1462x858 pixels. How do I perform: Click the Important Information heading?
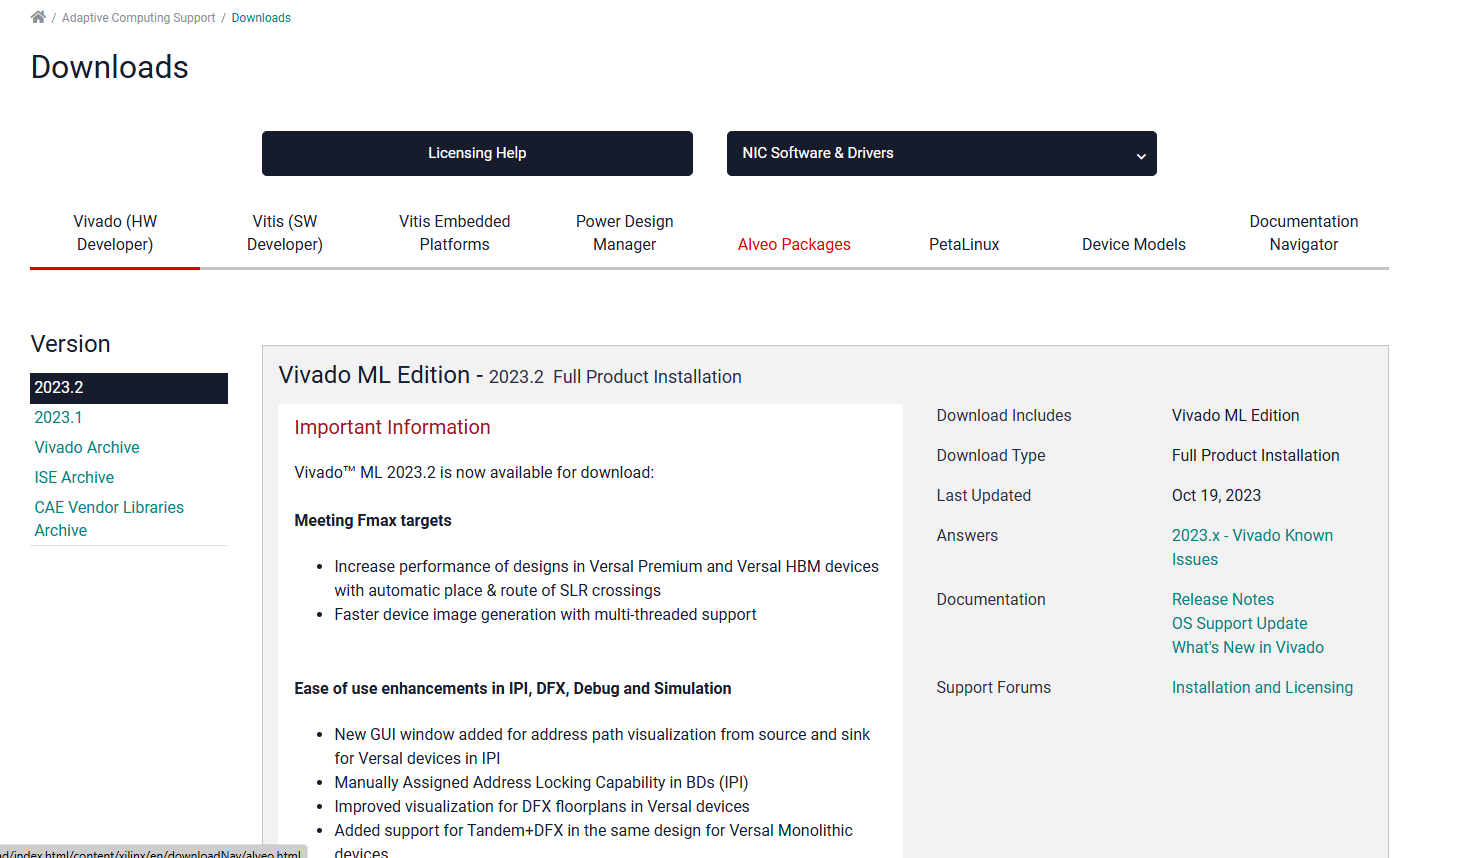(392, 427)
